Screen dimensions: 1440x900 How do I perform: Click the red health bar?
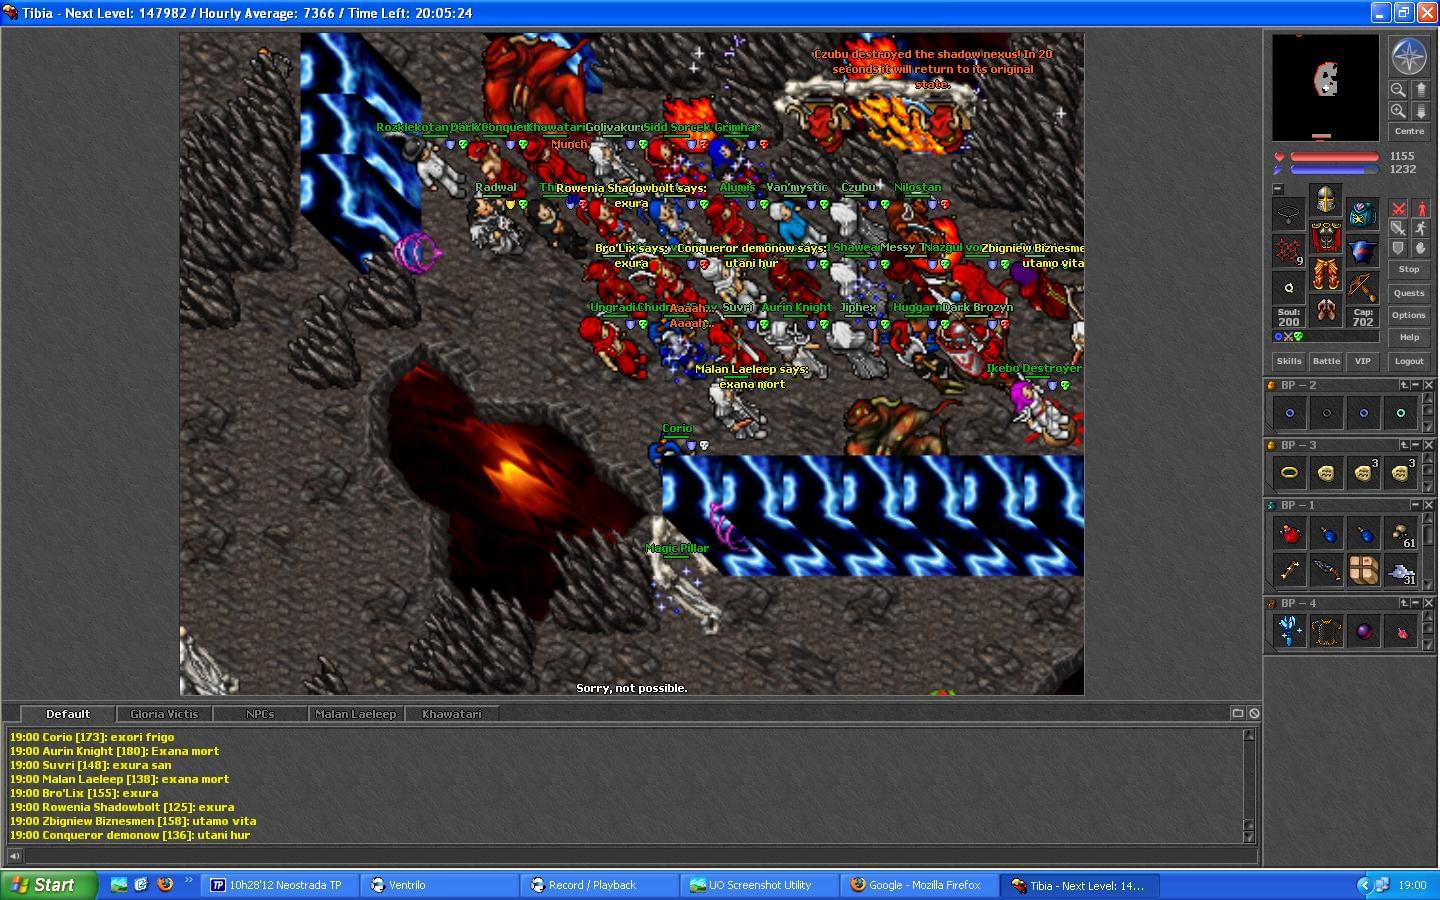pos(1334,156)
